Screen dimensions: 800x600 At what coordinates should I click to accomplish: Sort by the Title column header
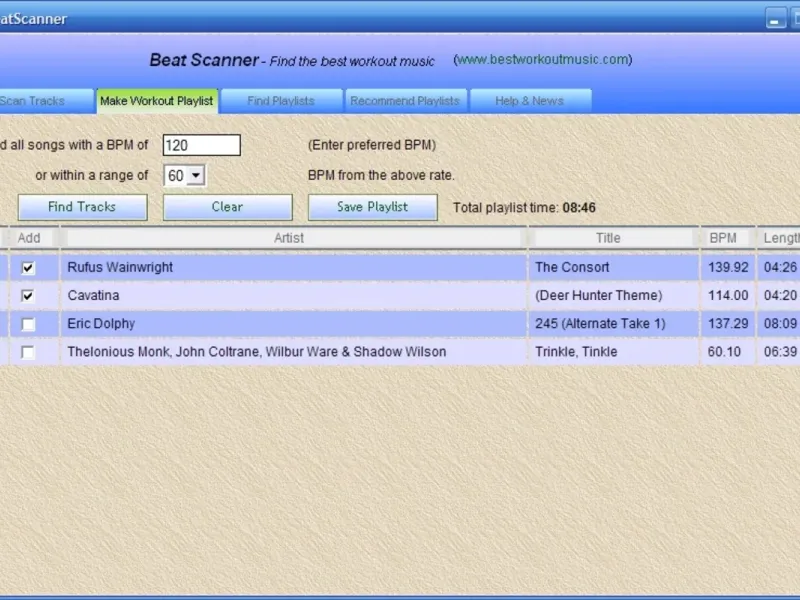[x=614, y=238]
